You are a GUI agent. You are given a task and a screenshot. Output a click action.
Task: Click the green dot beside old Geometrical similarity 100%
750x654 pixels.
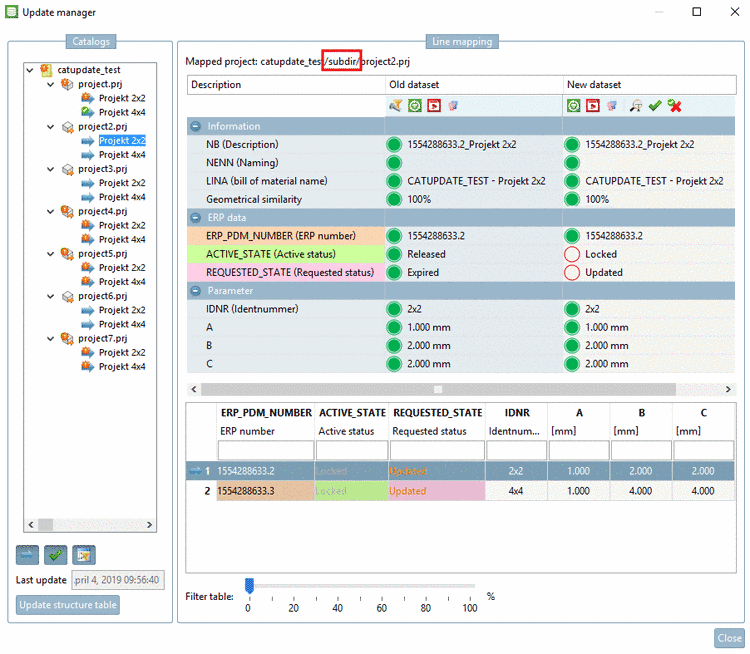click(394, 200)
